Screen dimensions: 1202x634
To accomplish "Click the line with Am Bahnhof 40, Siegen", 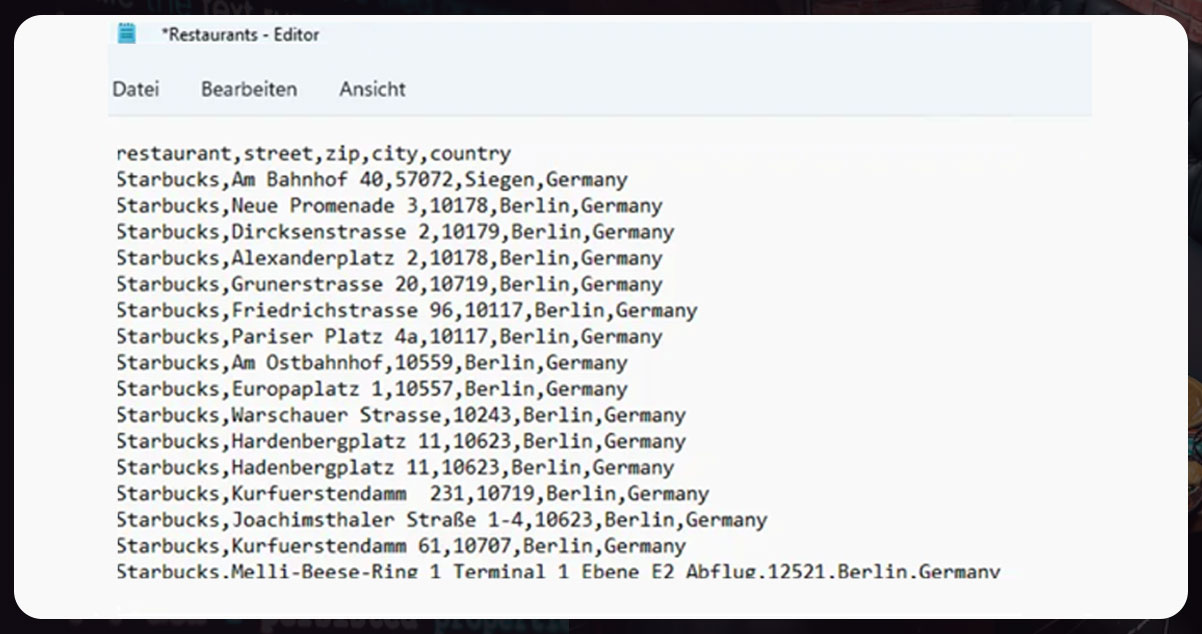I will tap(371, 180).
